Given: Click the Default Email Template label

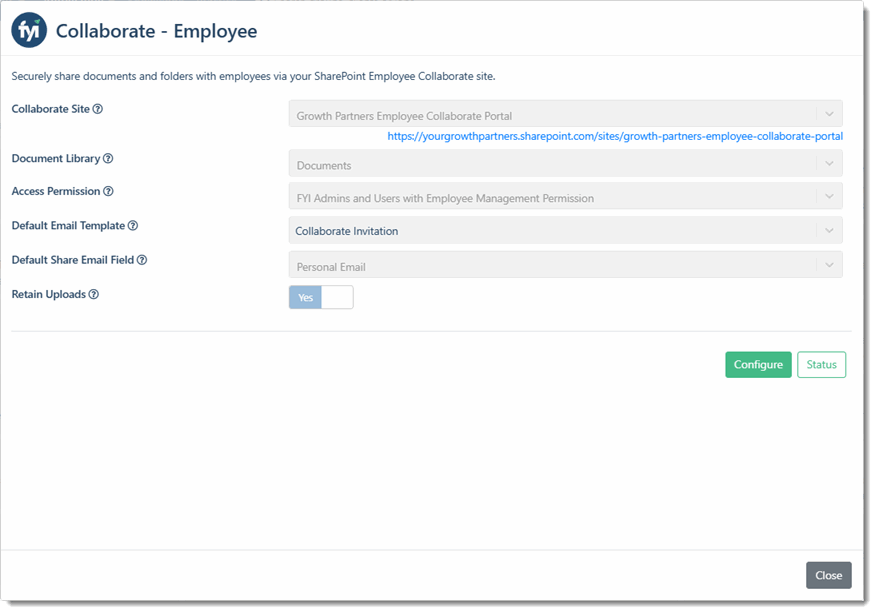Looking at the screenshot, I should (68, 225).
